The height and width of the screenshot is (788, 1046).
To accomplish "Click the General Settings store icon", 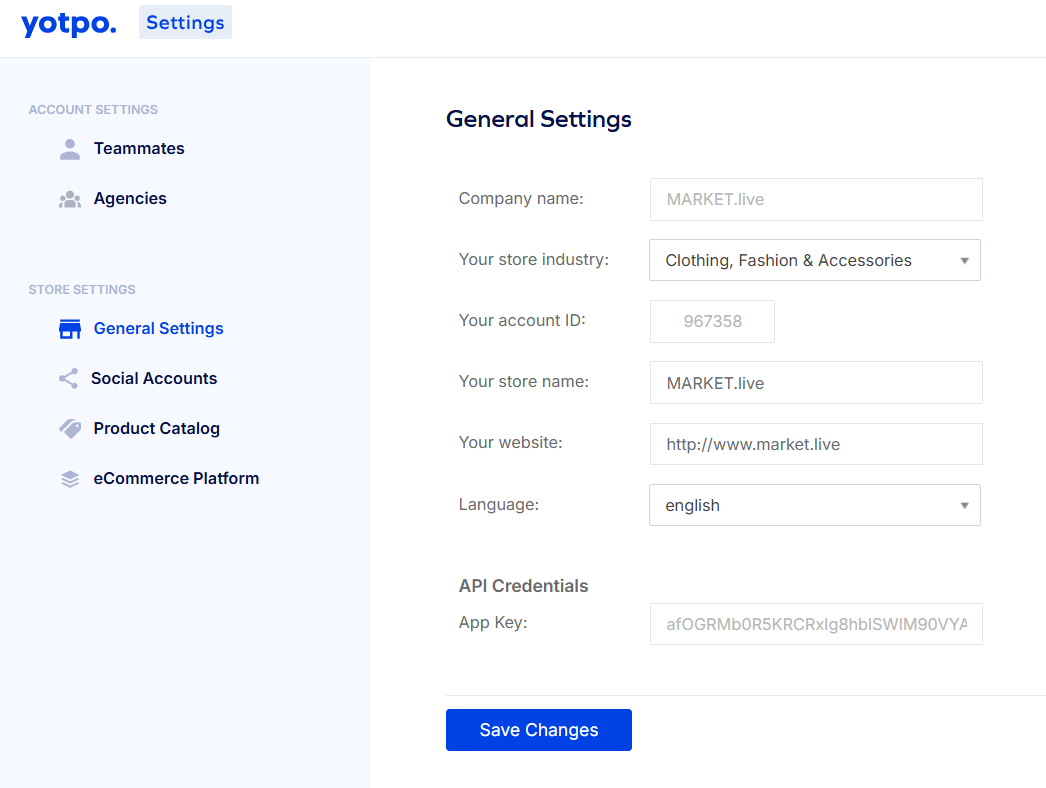I will pyautogui.click(x=70, y=329).
